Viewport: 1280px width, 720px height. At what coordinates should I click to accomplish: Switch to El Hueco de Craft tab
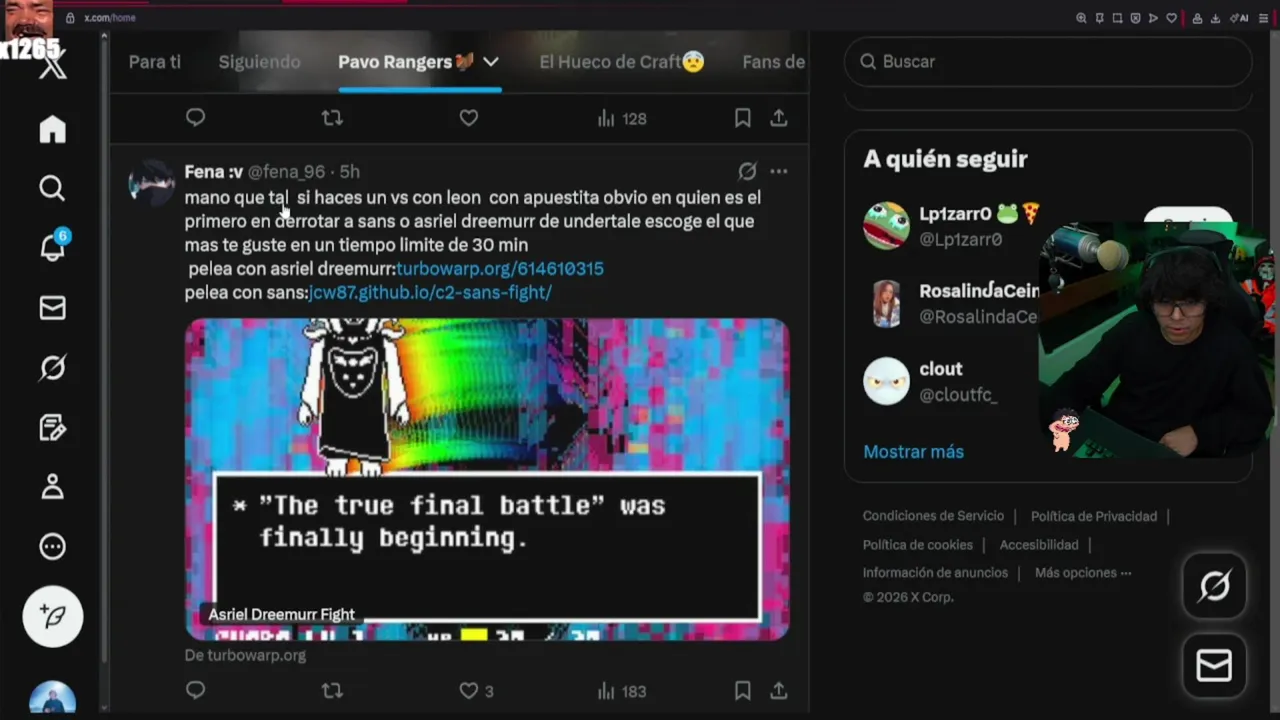[x=622, y=62]
